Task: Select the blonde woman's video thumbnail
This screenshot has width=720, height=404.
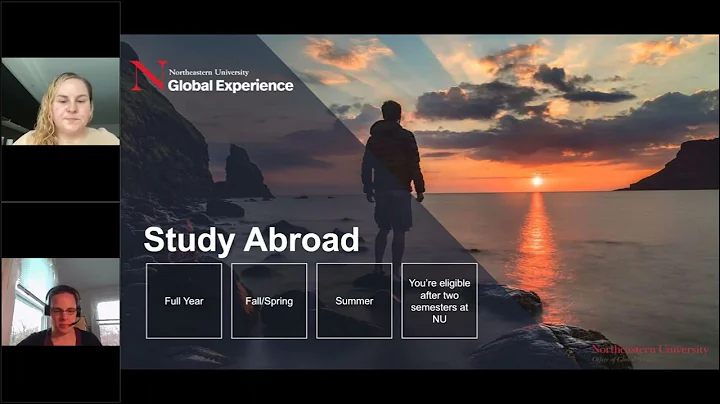Action: (x=61, y=101)
